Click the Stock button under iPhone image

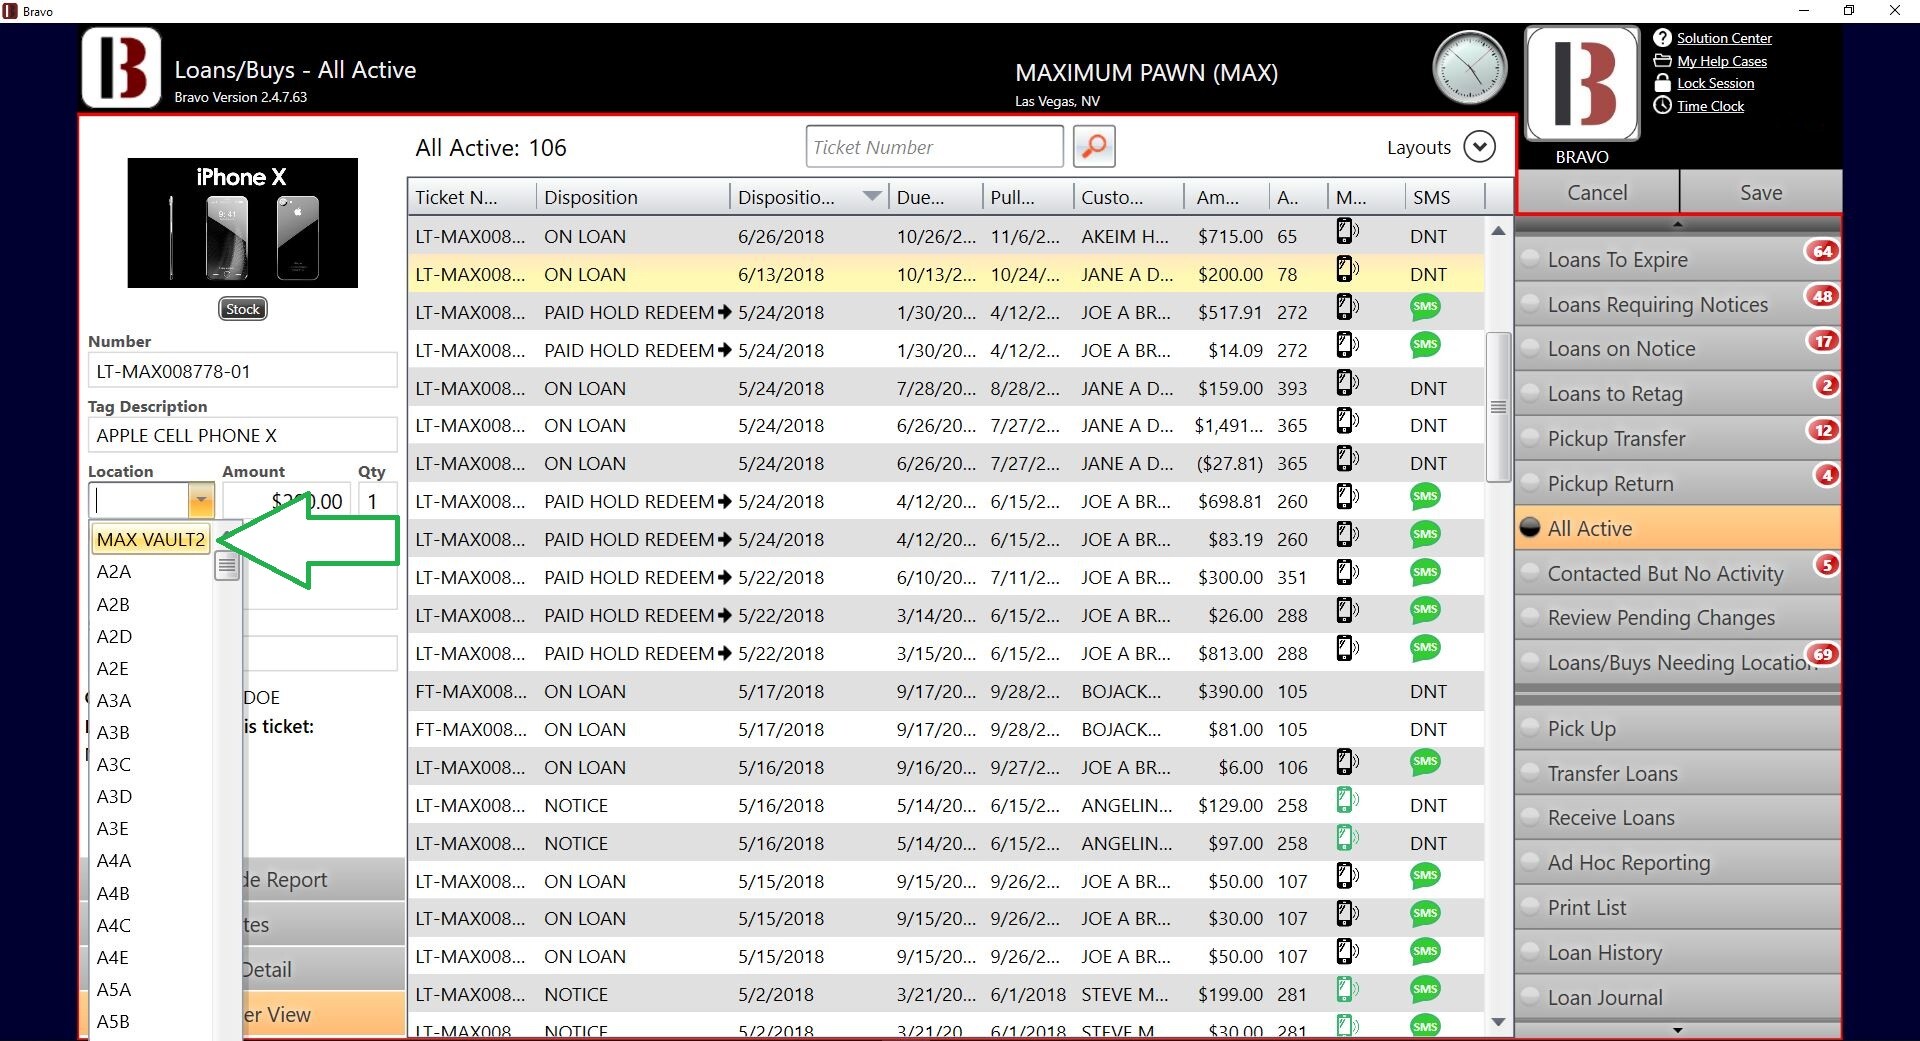coord(242,309)
